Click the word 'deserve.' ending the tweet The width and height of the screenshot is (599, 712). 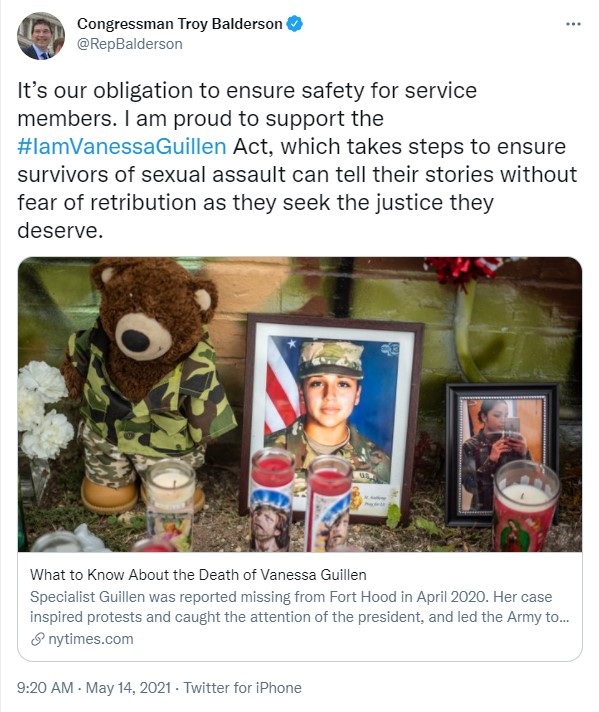click(x=60, y=231)
